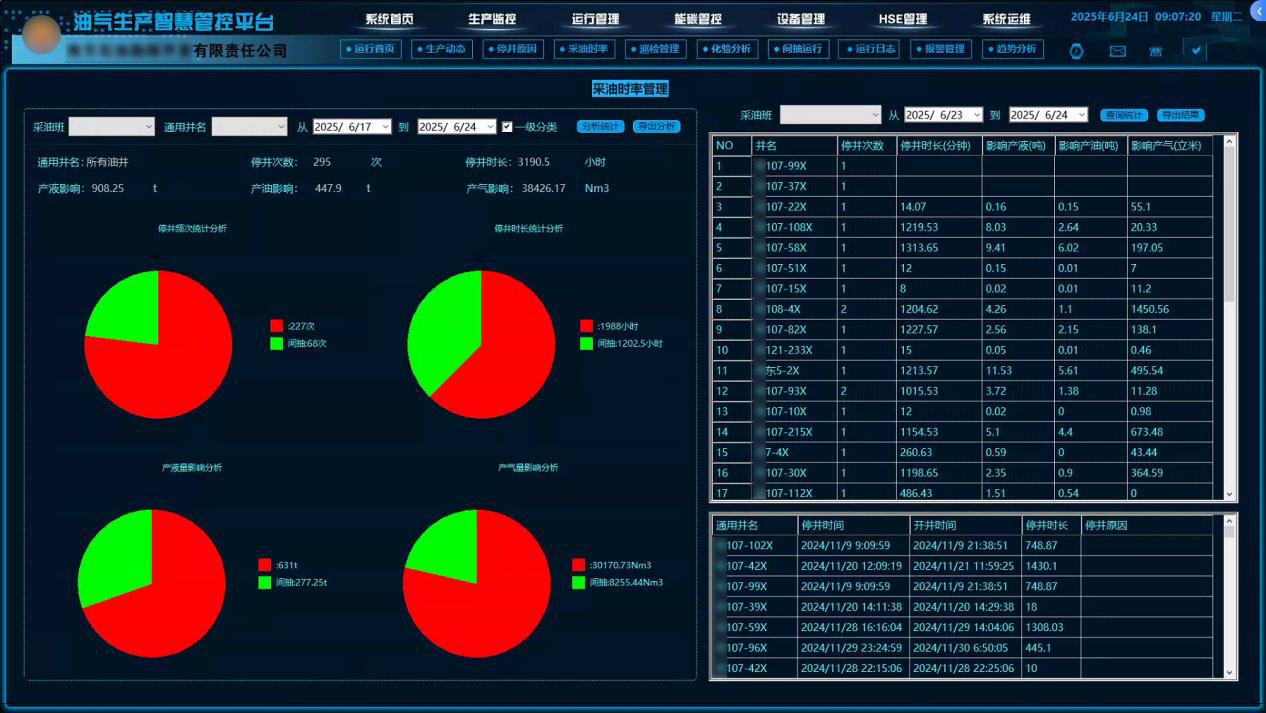
Task: Click the 查询统计 button
Action: tap(1125, 115)
